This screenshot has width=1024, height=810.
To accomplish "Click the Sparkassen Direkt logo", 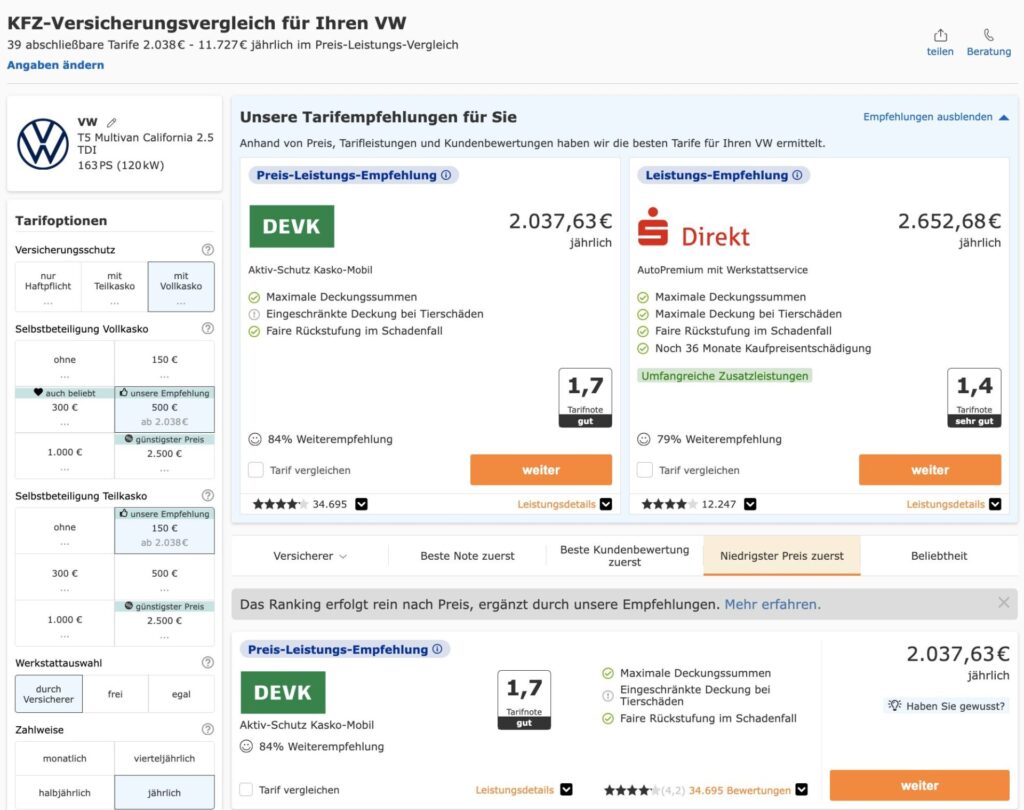I will [694, 227].
